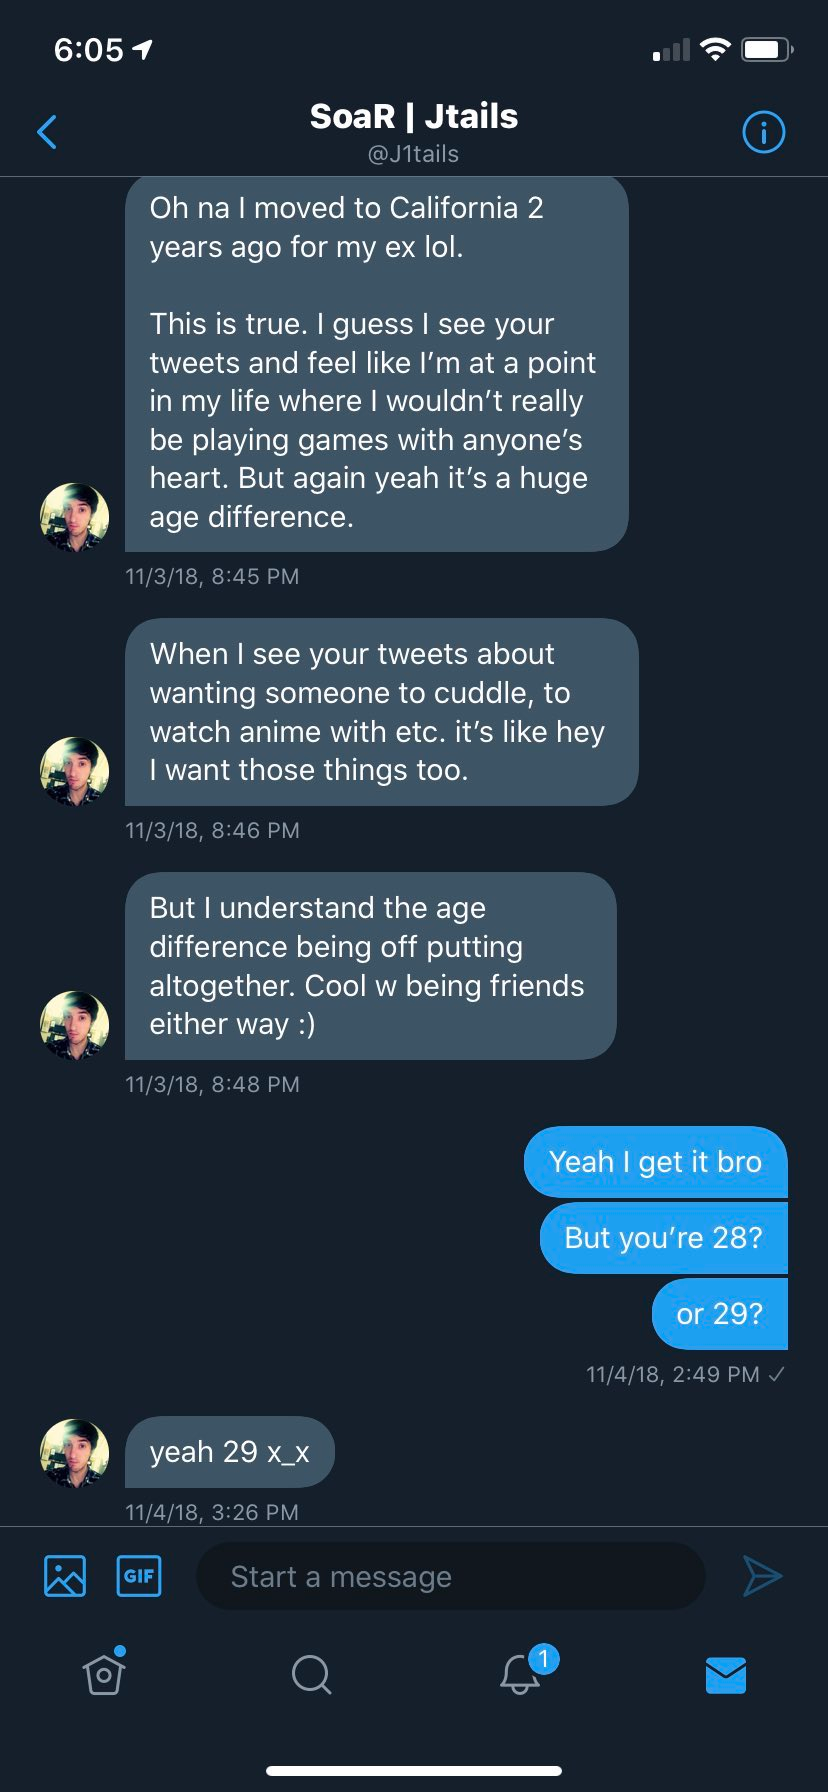Select the Messages envelope tab
The width and height of the screenshot is (828, 1792).
point(726,1675)
